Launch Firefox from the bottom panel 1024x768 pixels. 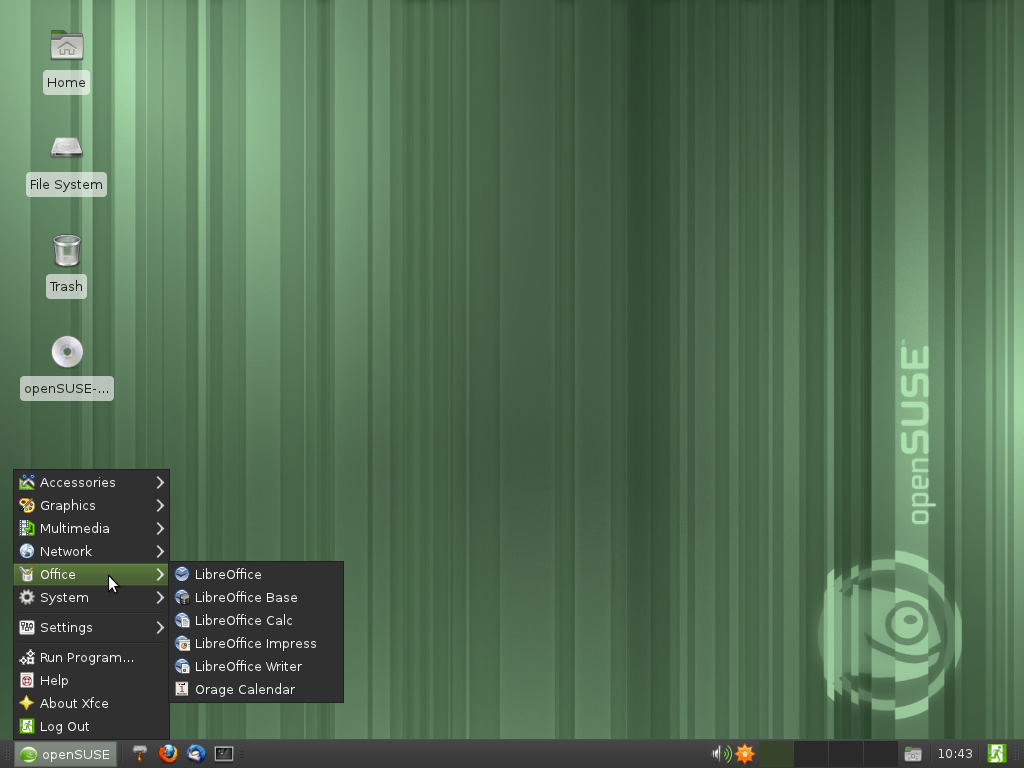click(x=168, y=754)
